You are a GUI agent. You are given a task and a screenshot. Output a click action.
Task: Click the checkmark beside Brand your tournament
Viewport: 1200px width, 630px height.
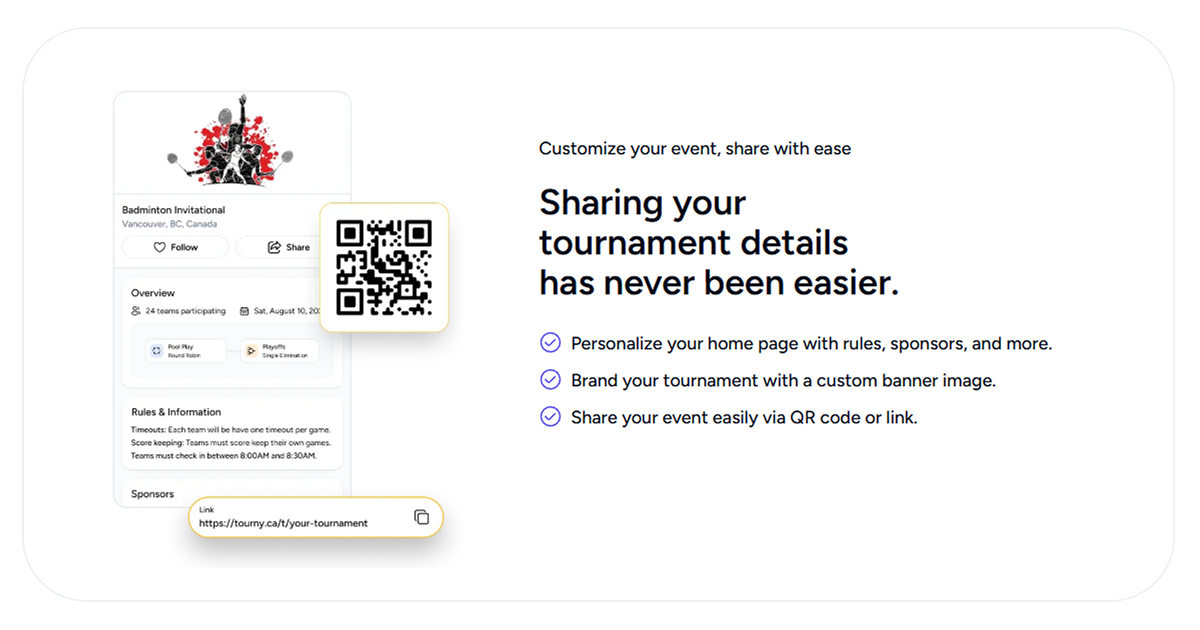(x=550, y=380)
